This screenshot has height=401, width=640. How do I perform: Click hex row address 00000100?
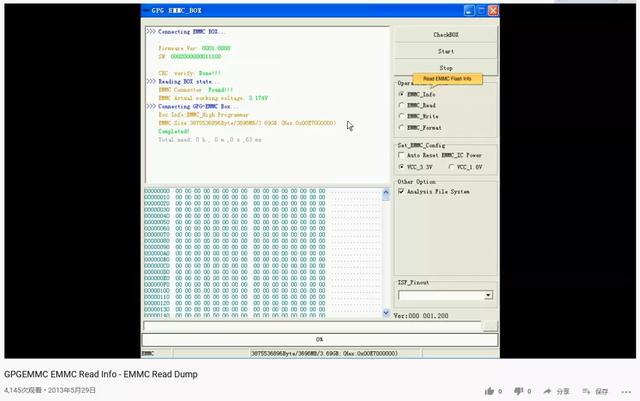(x=157, y=291)
